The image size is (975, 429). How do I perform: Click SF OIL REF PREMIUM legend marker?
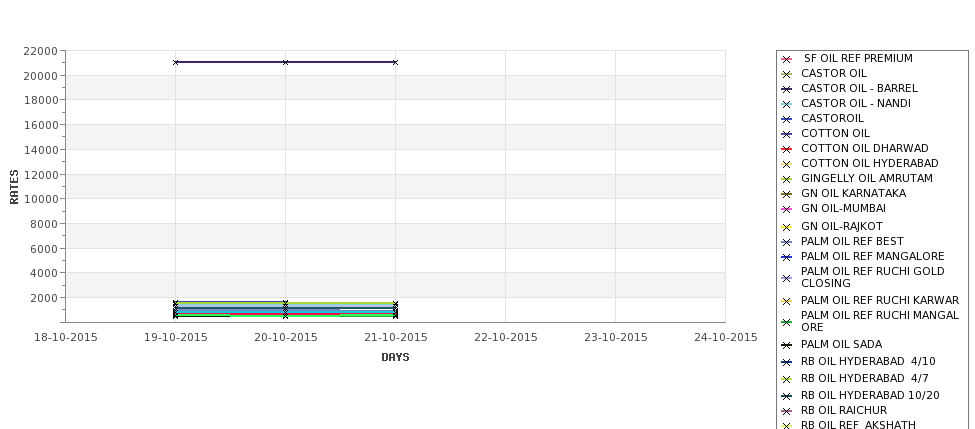(786, 59)
